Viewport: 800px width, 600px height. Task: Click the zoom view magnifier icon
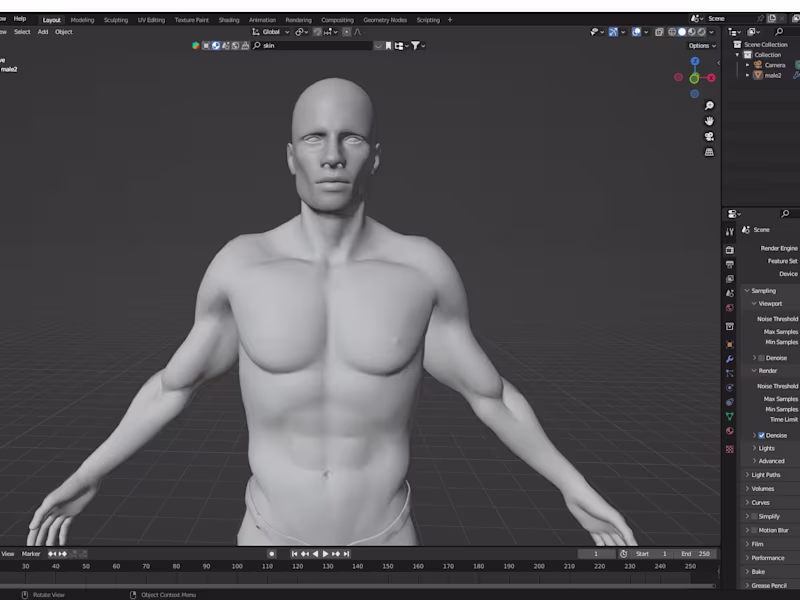coord(709,106)
